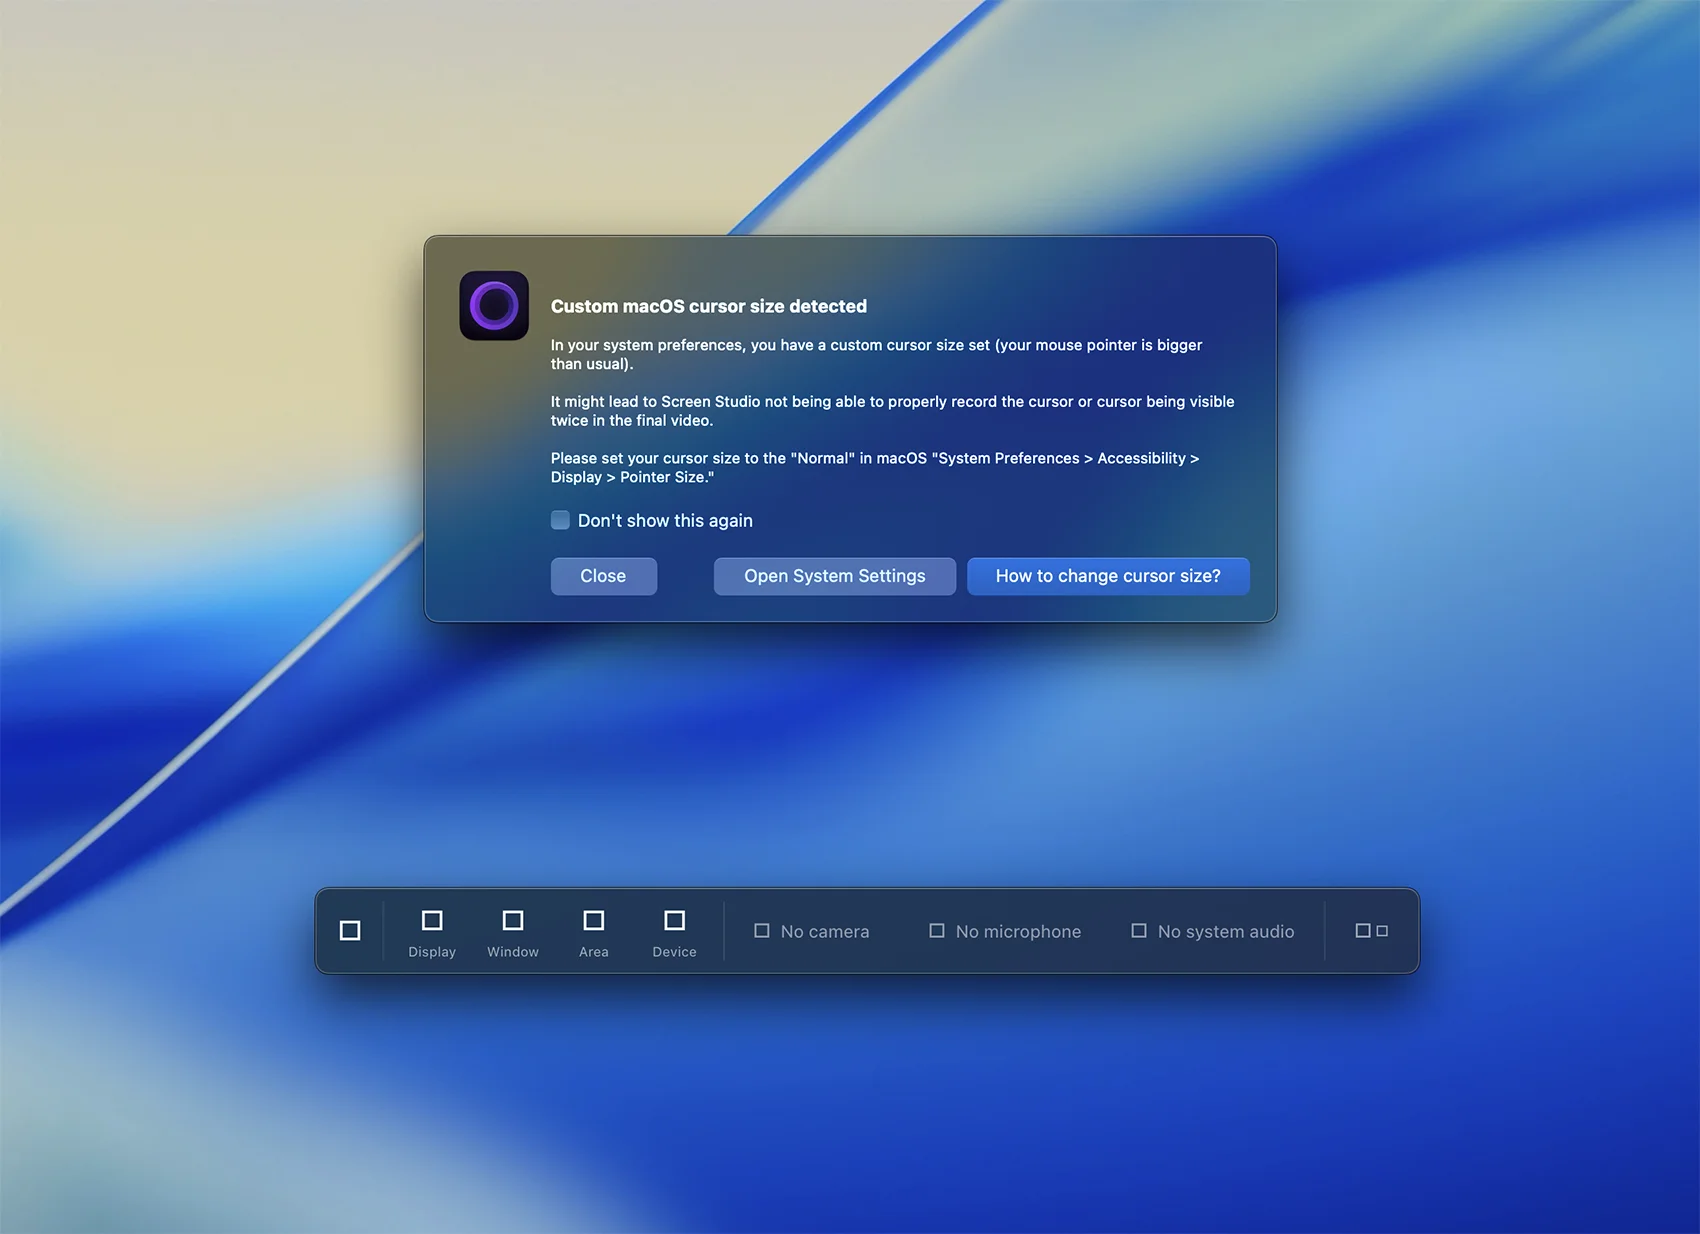The image size is (1700, 1234).
Task: Click "How to change cursor size?" button
Action: tap(1108, 576)
